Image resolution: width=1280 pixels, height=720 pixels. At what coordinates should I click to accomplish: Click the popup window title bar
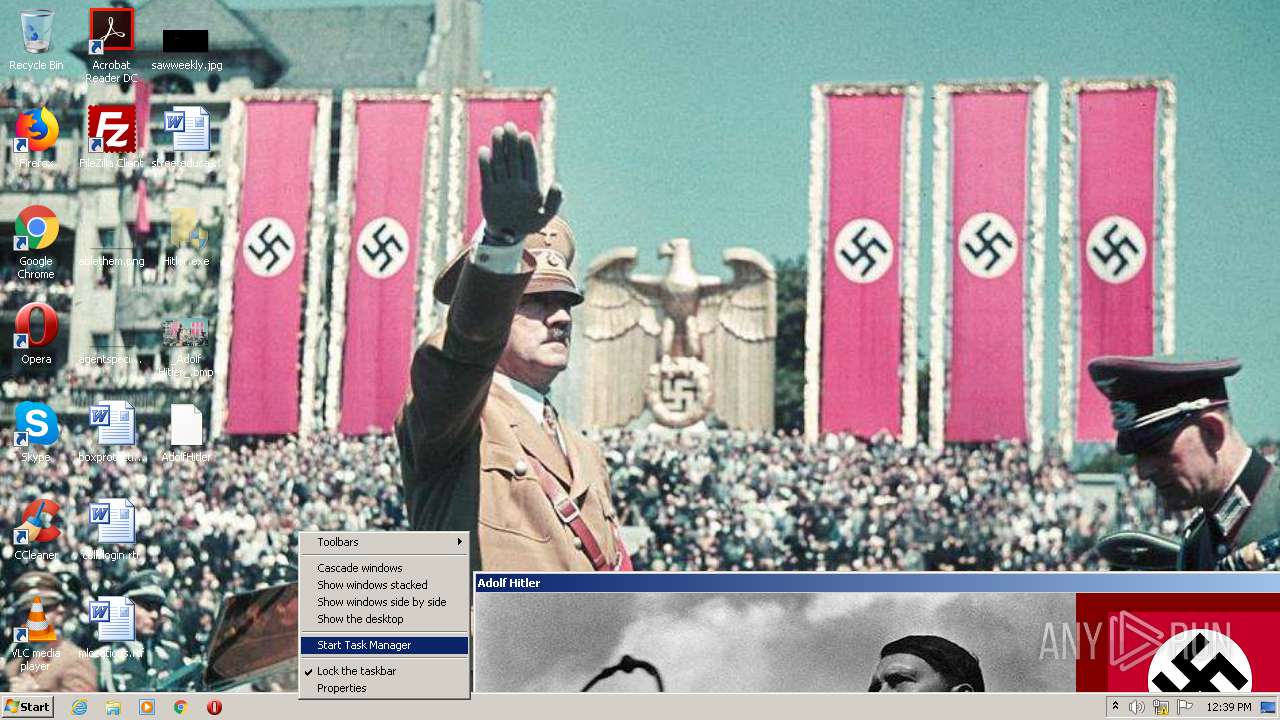[877, 583]
